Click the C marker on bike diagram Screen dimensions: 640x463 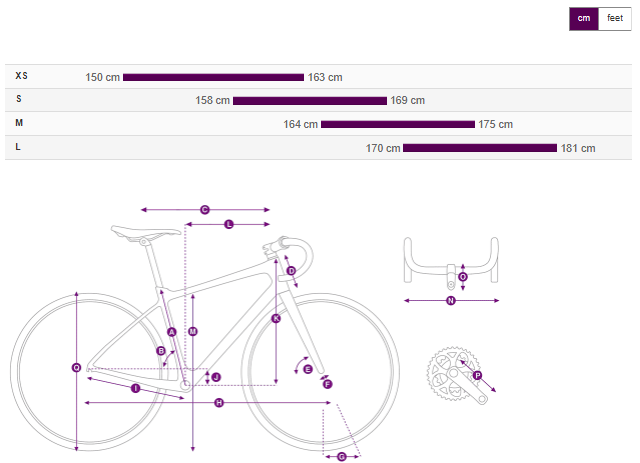click(205, 210)
